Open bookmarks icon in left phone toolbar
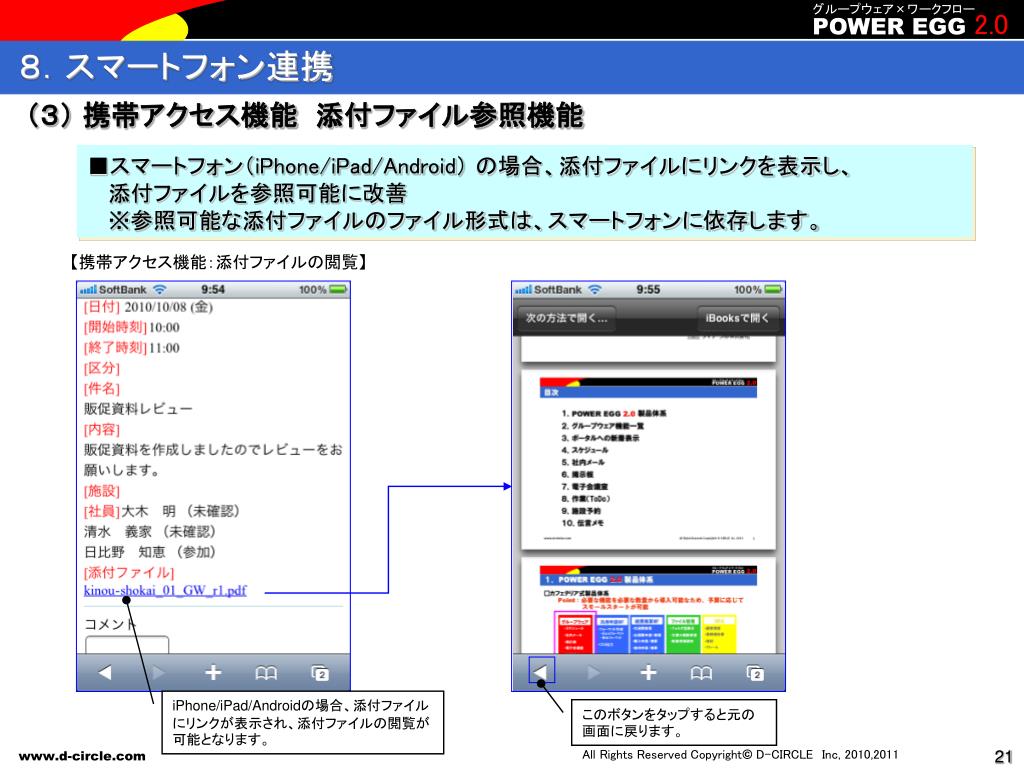1024x768 pixels. (266, 673)
